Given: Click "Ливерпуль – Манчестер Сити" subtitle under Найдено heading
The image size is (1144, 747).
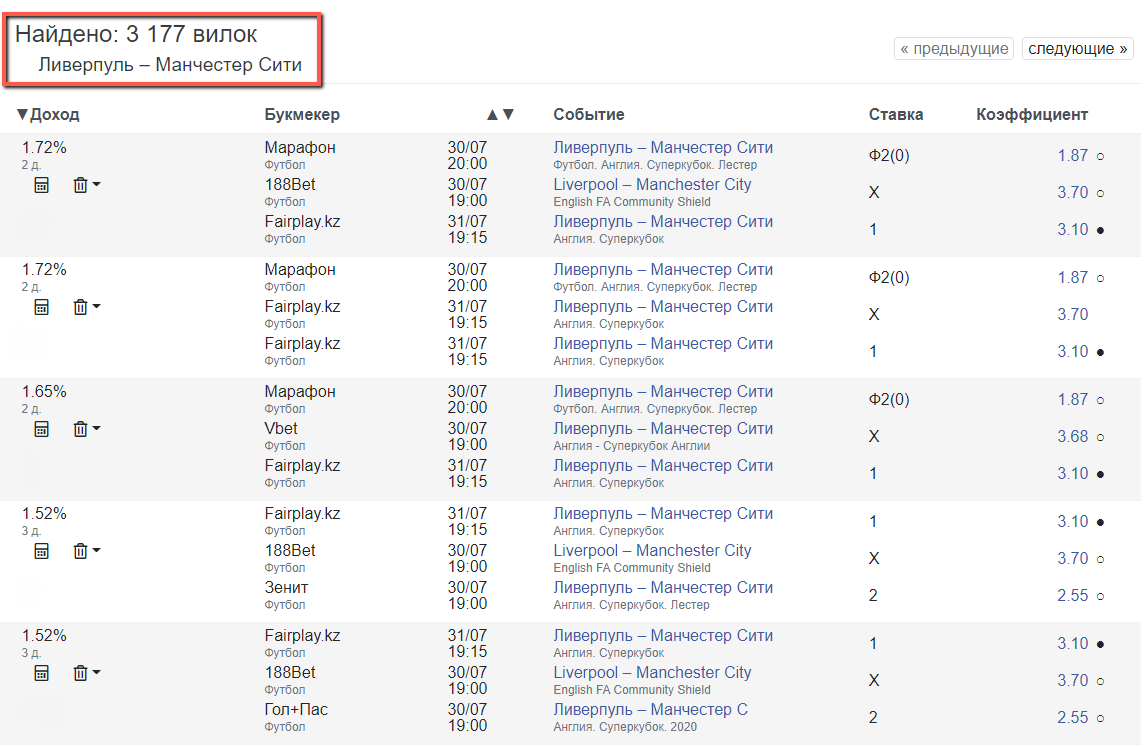Looking at the screenshot, I should (x=170, y=65).
